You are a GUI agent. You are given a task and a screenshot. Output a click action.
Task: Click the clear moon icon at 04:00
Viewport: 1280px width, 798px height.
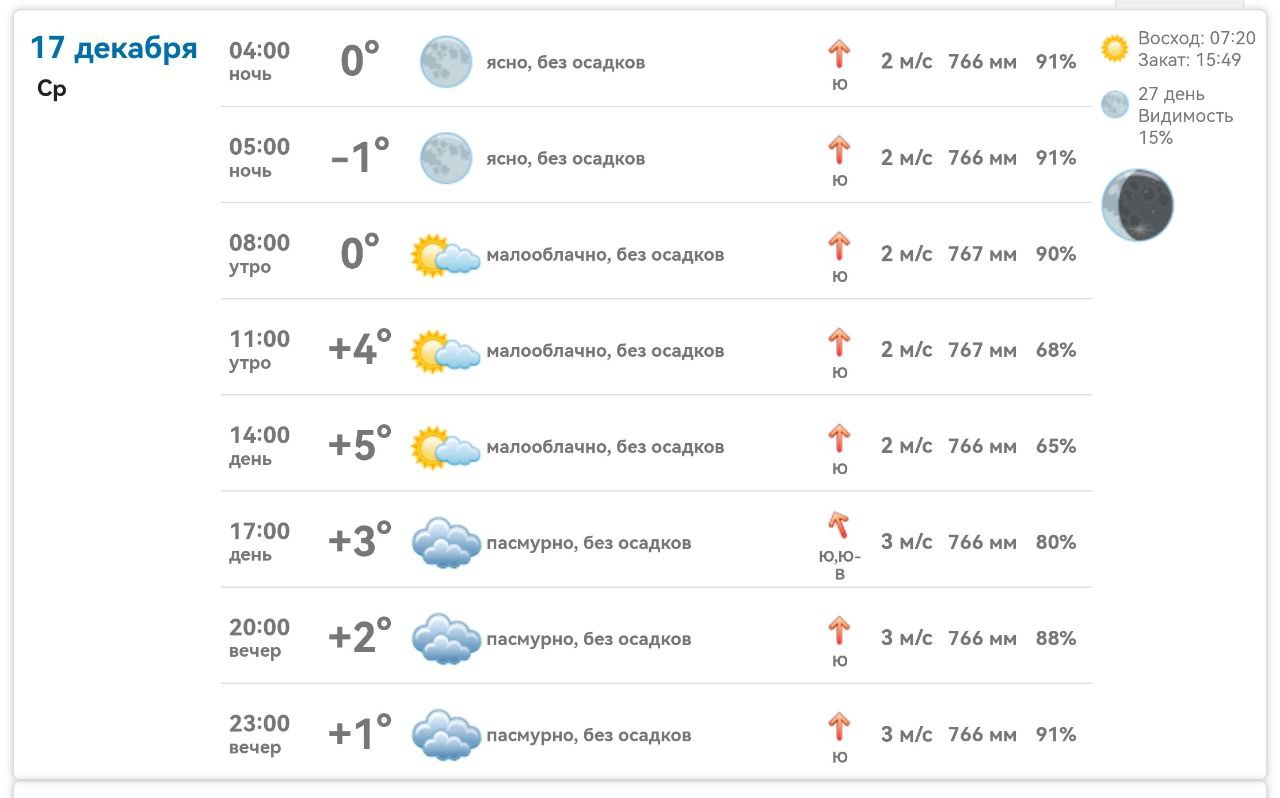[x=445, y=62]
